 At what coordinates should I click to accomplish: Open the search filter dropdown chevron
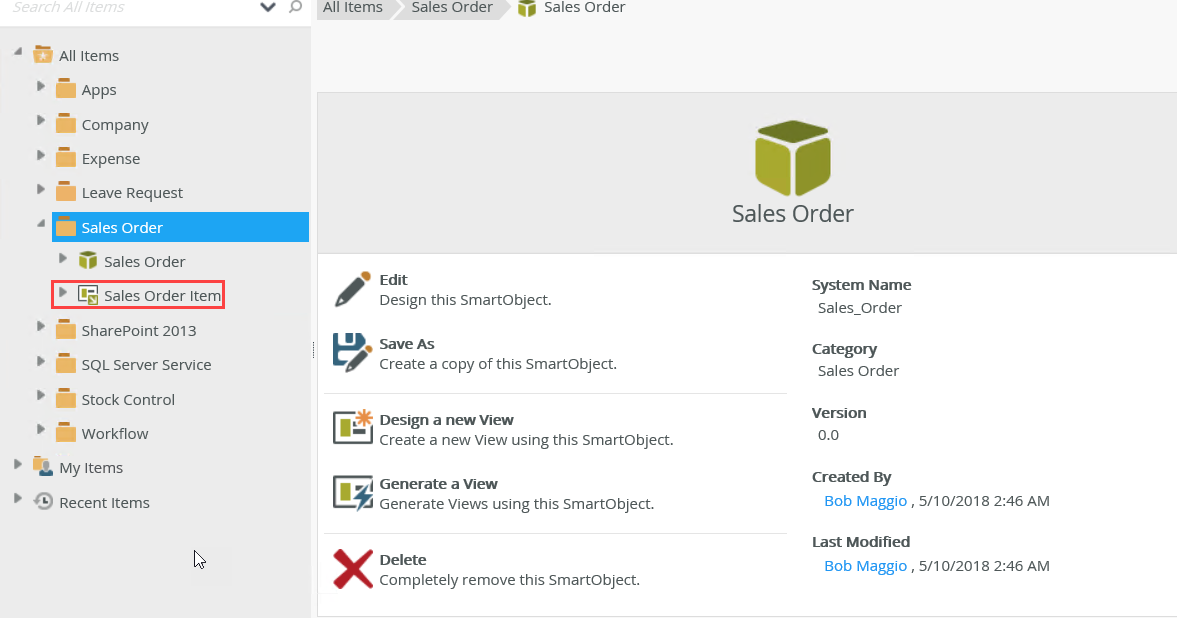point(267,7)
